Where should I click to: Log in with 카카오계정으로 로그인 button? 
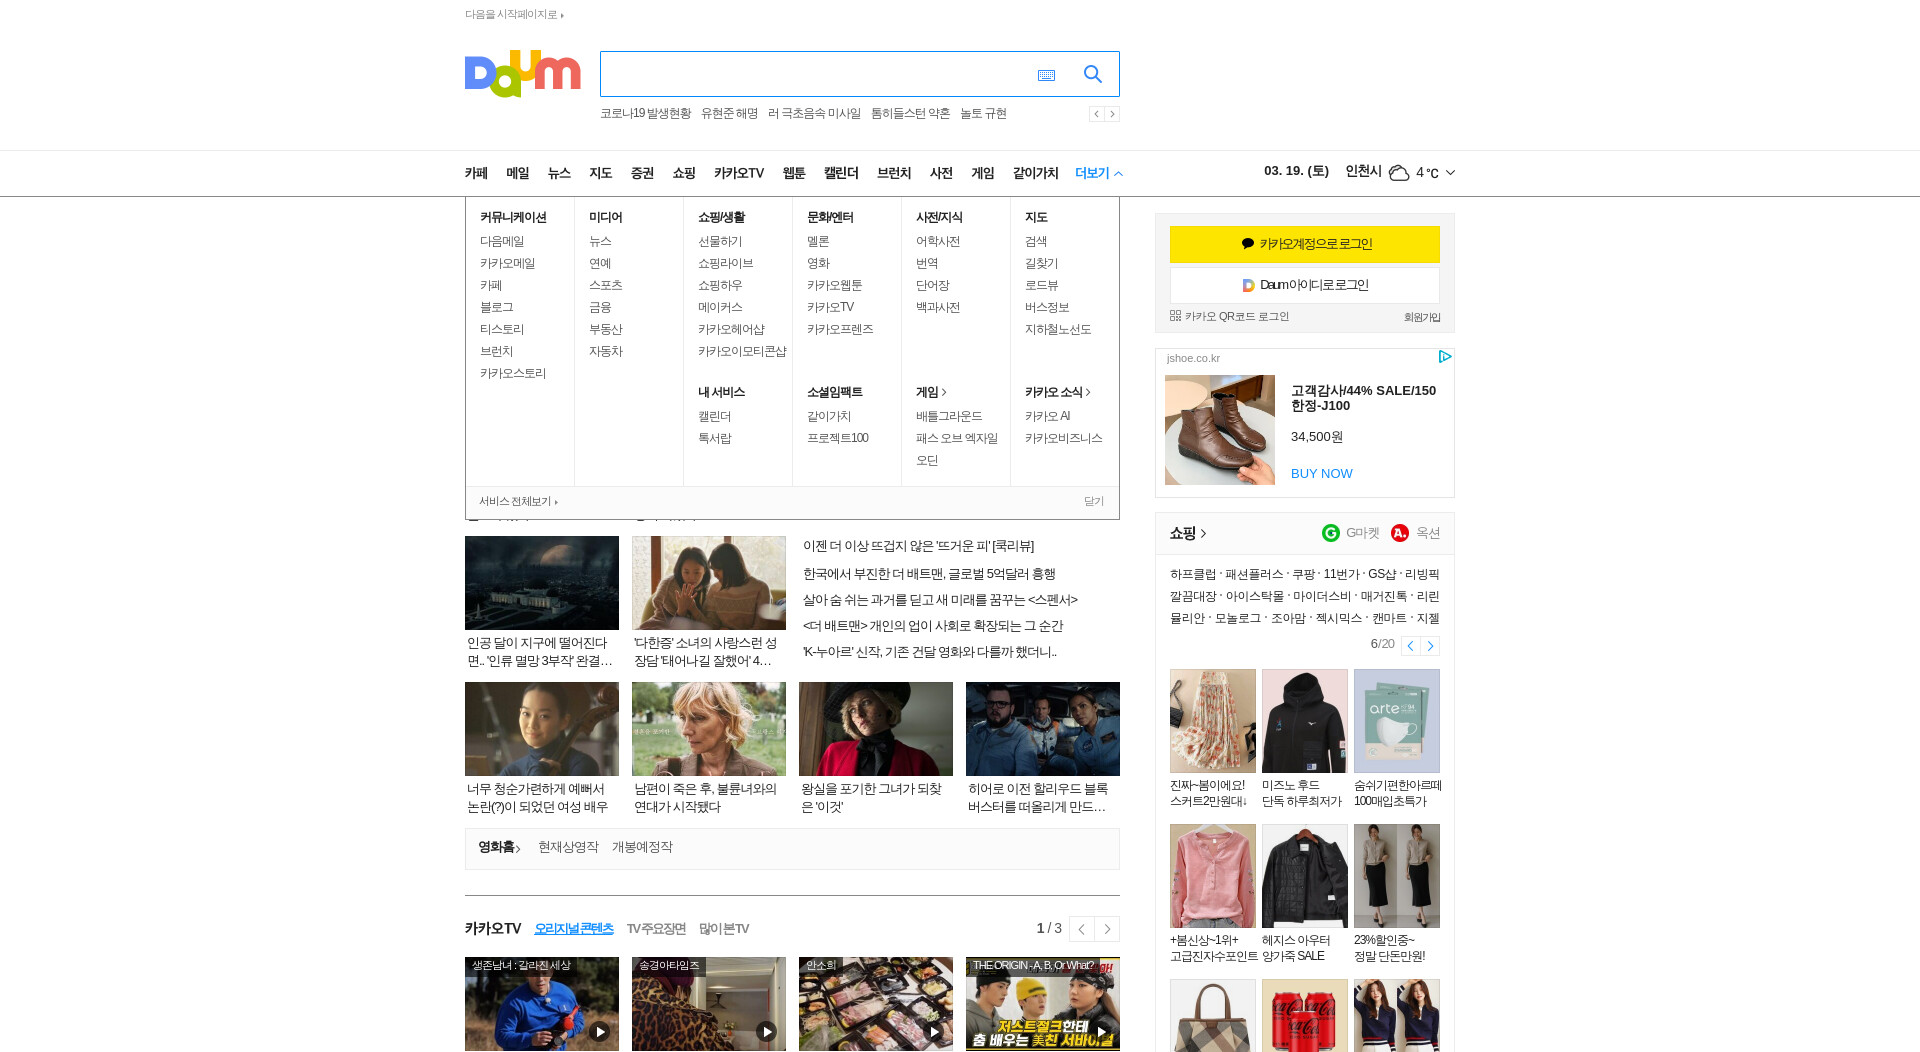1305,244
